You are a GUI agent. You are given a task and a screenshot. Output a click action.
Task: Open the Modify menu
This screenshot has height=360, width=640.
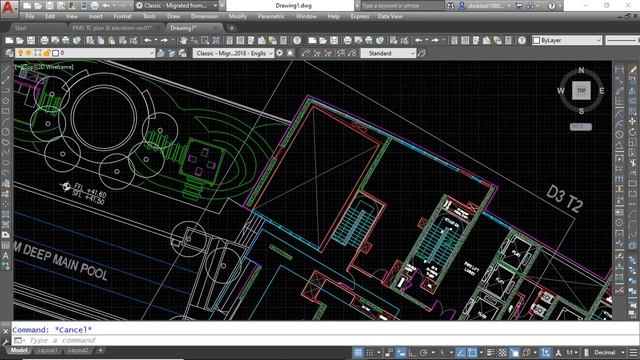pos(238,16)
